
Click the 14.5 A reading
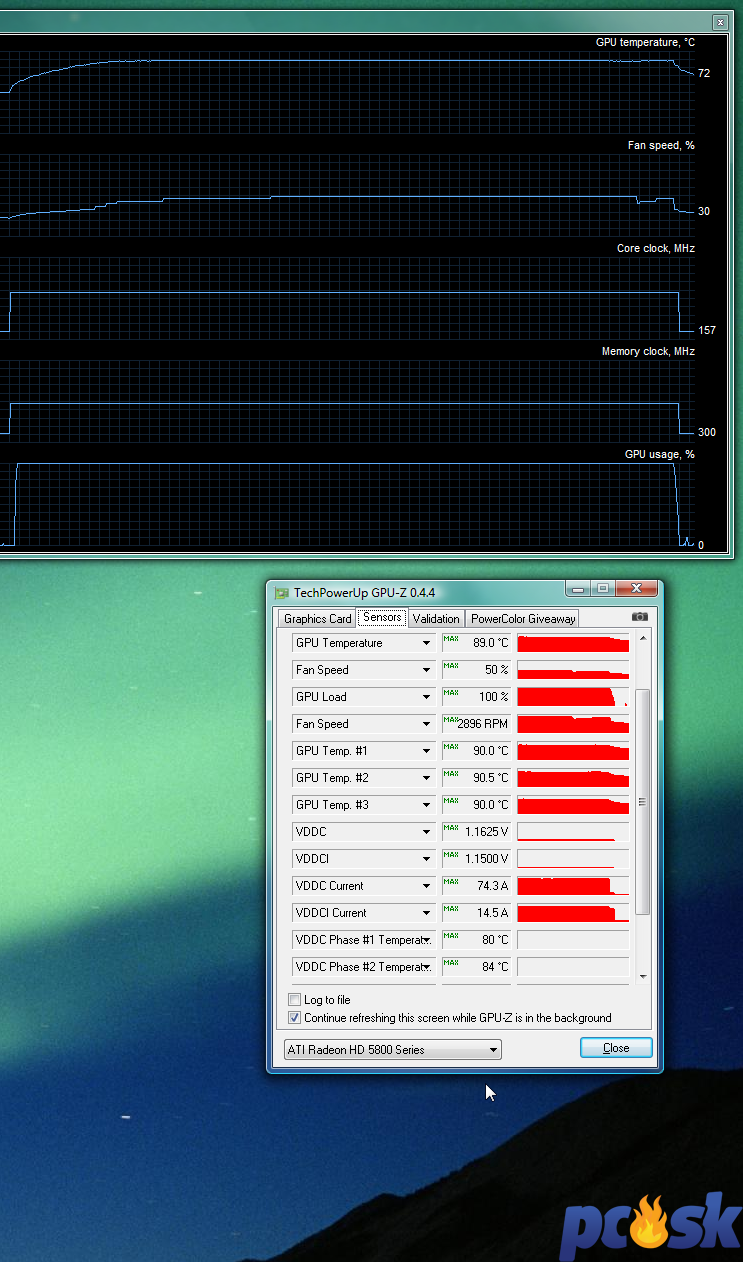coord(492,913)
